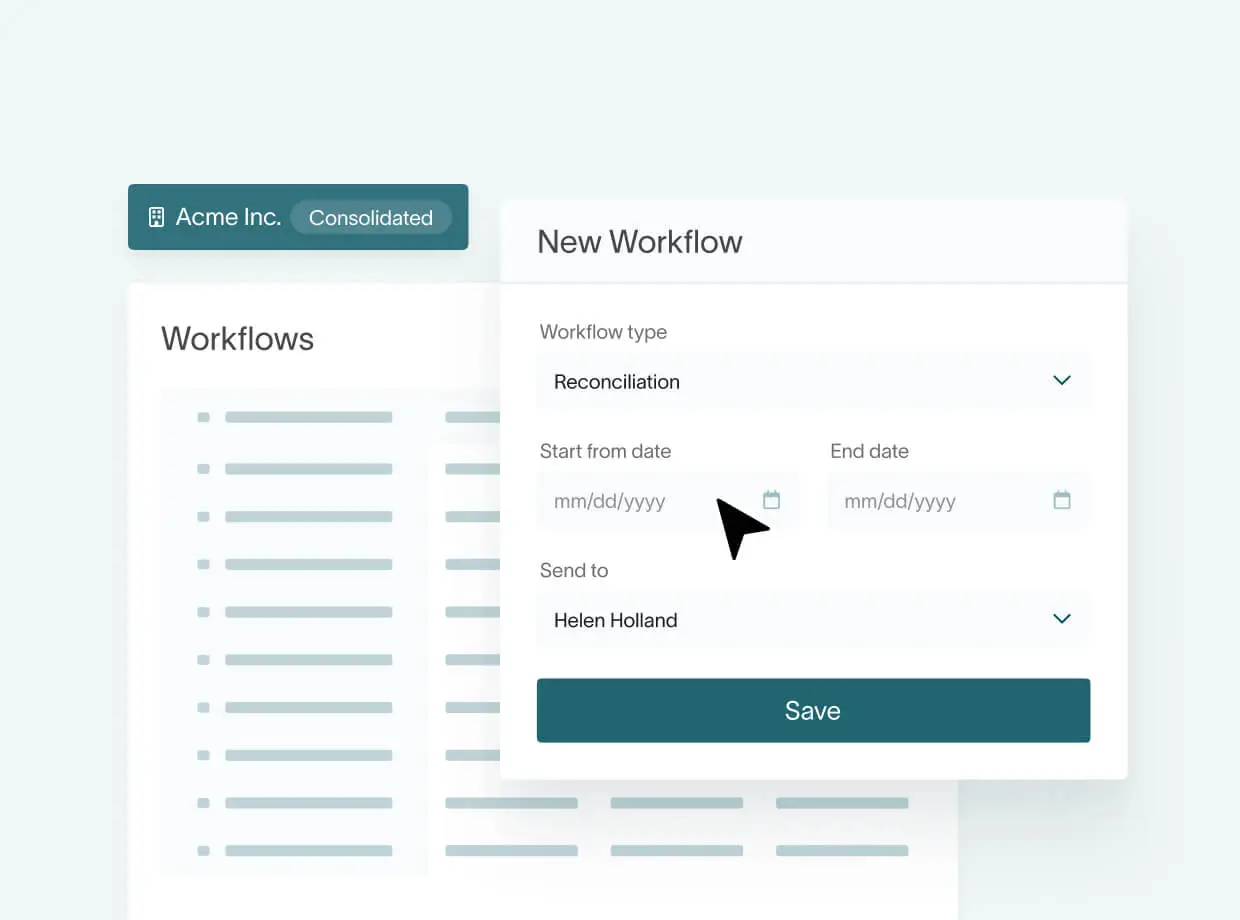Viewport: 1240px width, 920px height.
Task: Click the building icon next to Acme Inc.
Action: (156, 216)
